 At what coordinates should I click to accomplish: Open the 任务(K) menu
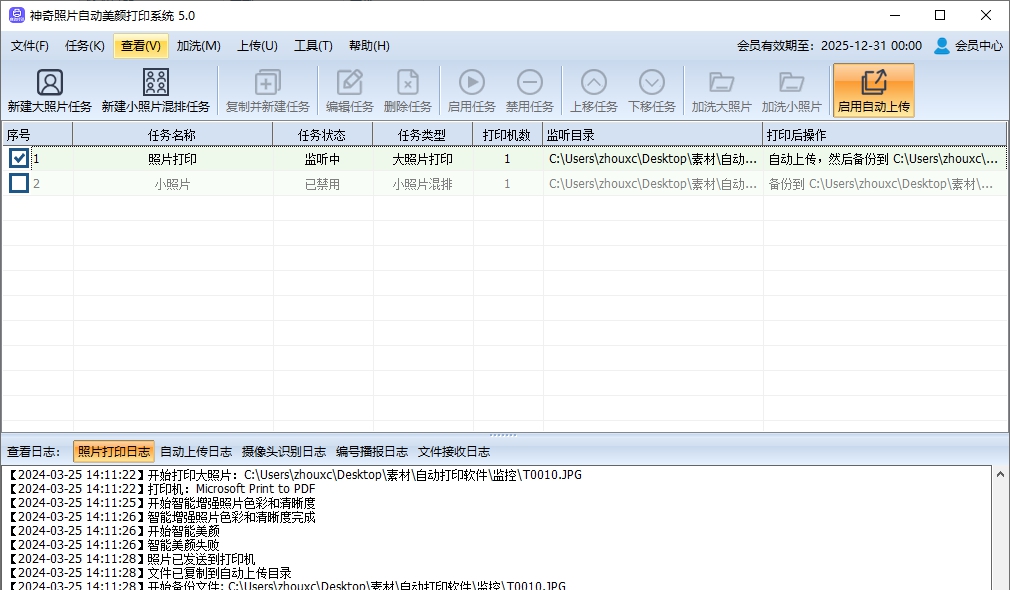84,46
